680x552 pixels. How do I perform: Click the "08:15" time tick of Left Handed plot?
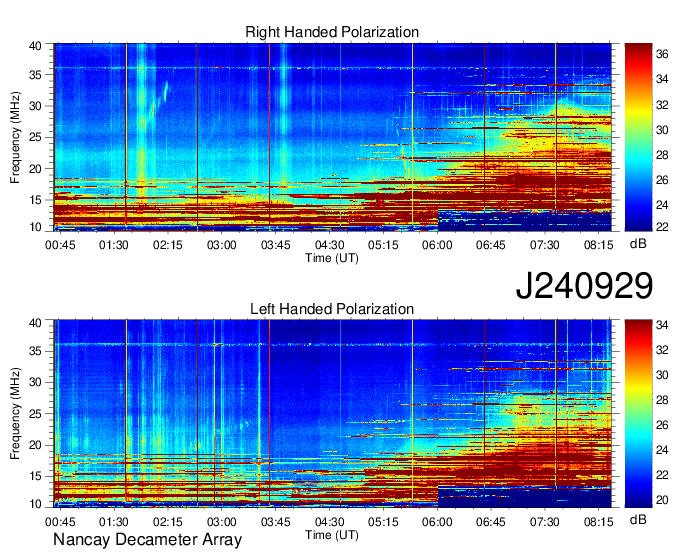598,522
